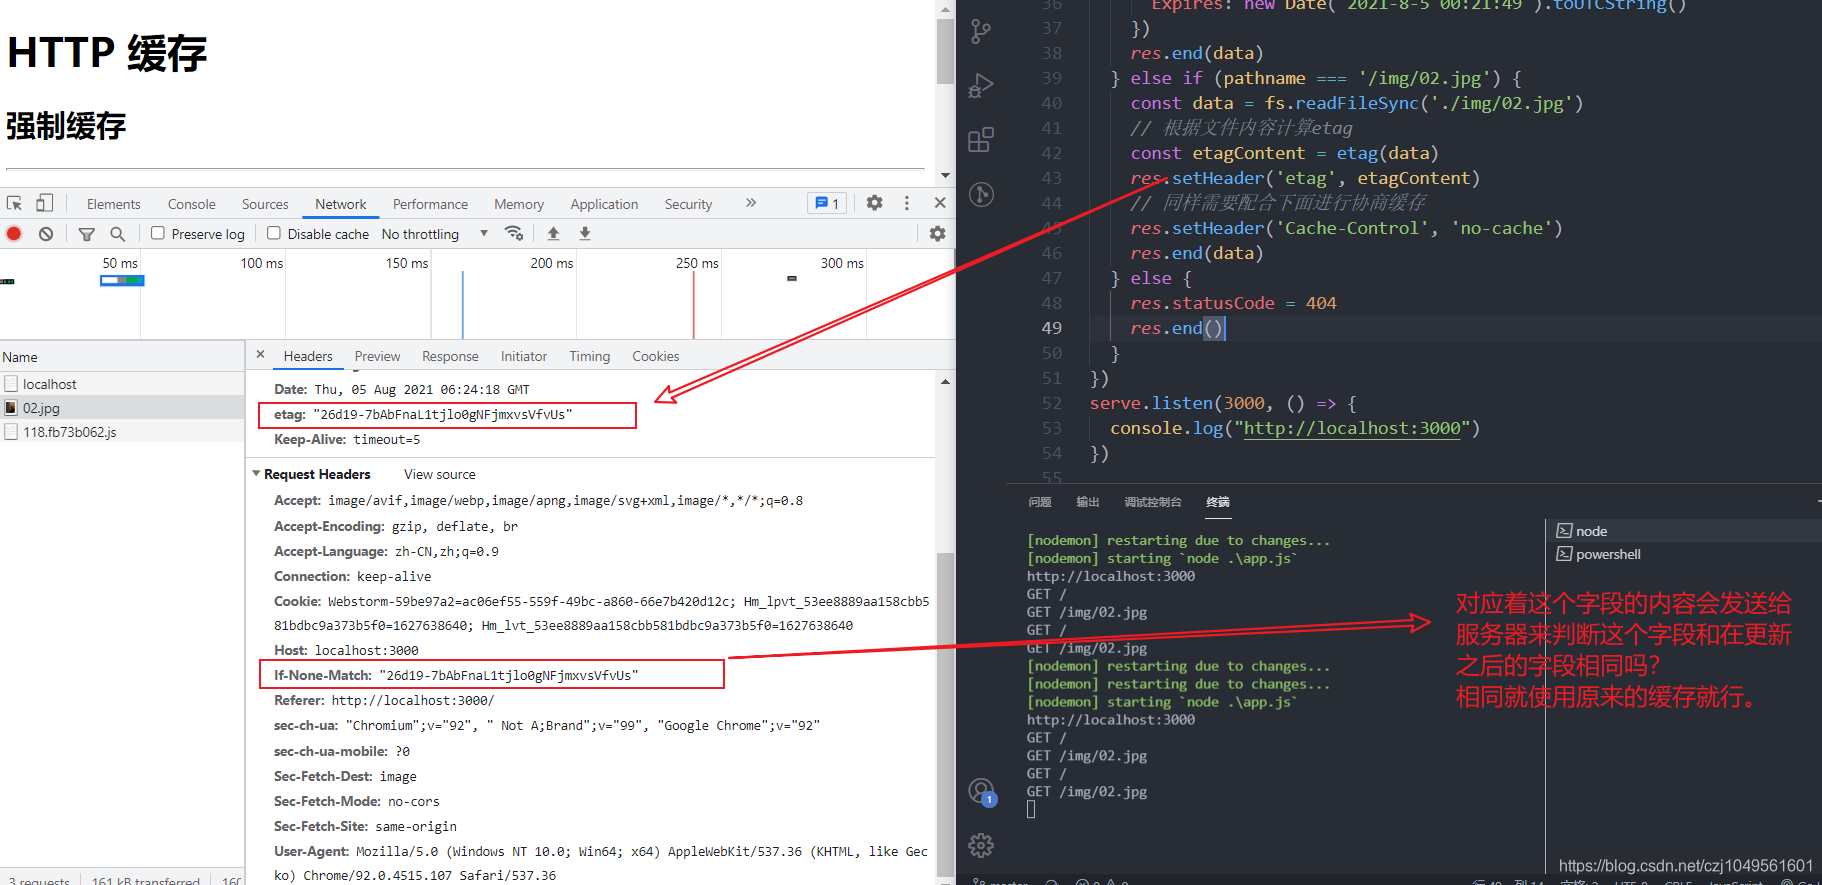Close the request details pane
This screenshot has width=1822, height=885.
[260, 355]
